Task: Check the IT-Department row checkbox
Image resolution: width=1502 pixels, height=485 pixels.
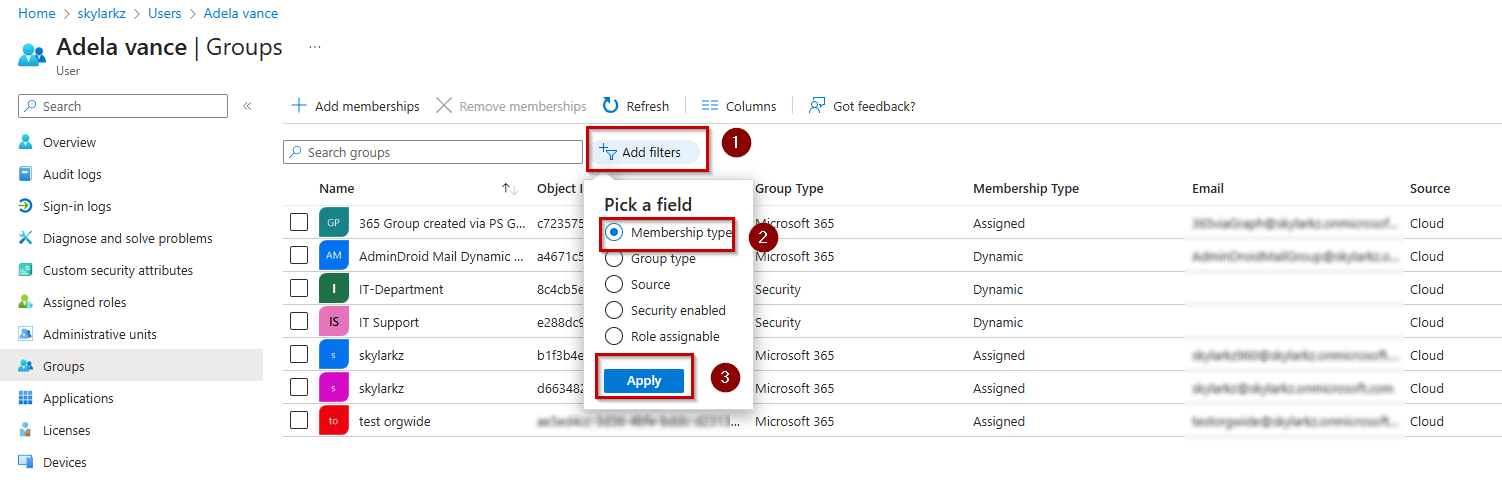Action: tap(299, 289)
